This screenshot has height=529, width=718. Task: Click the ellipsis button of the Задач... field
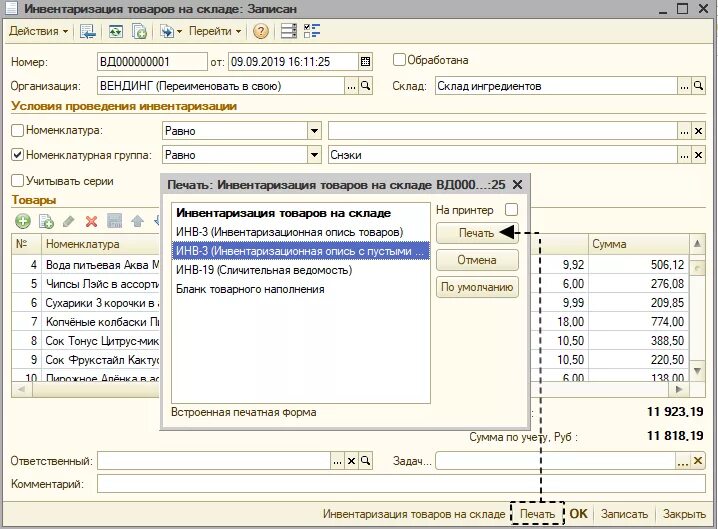683,460
